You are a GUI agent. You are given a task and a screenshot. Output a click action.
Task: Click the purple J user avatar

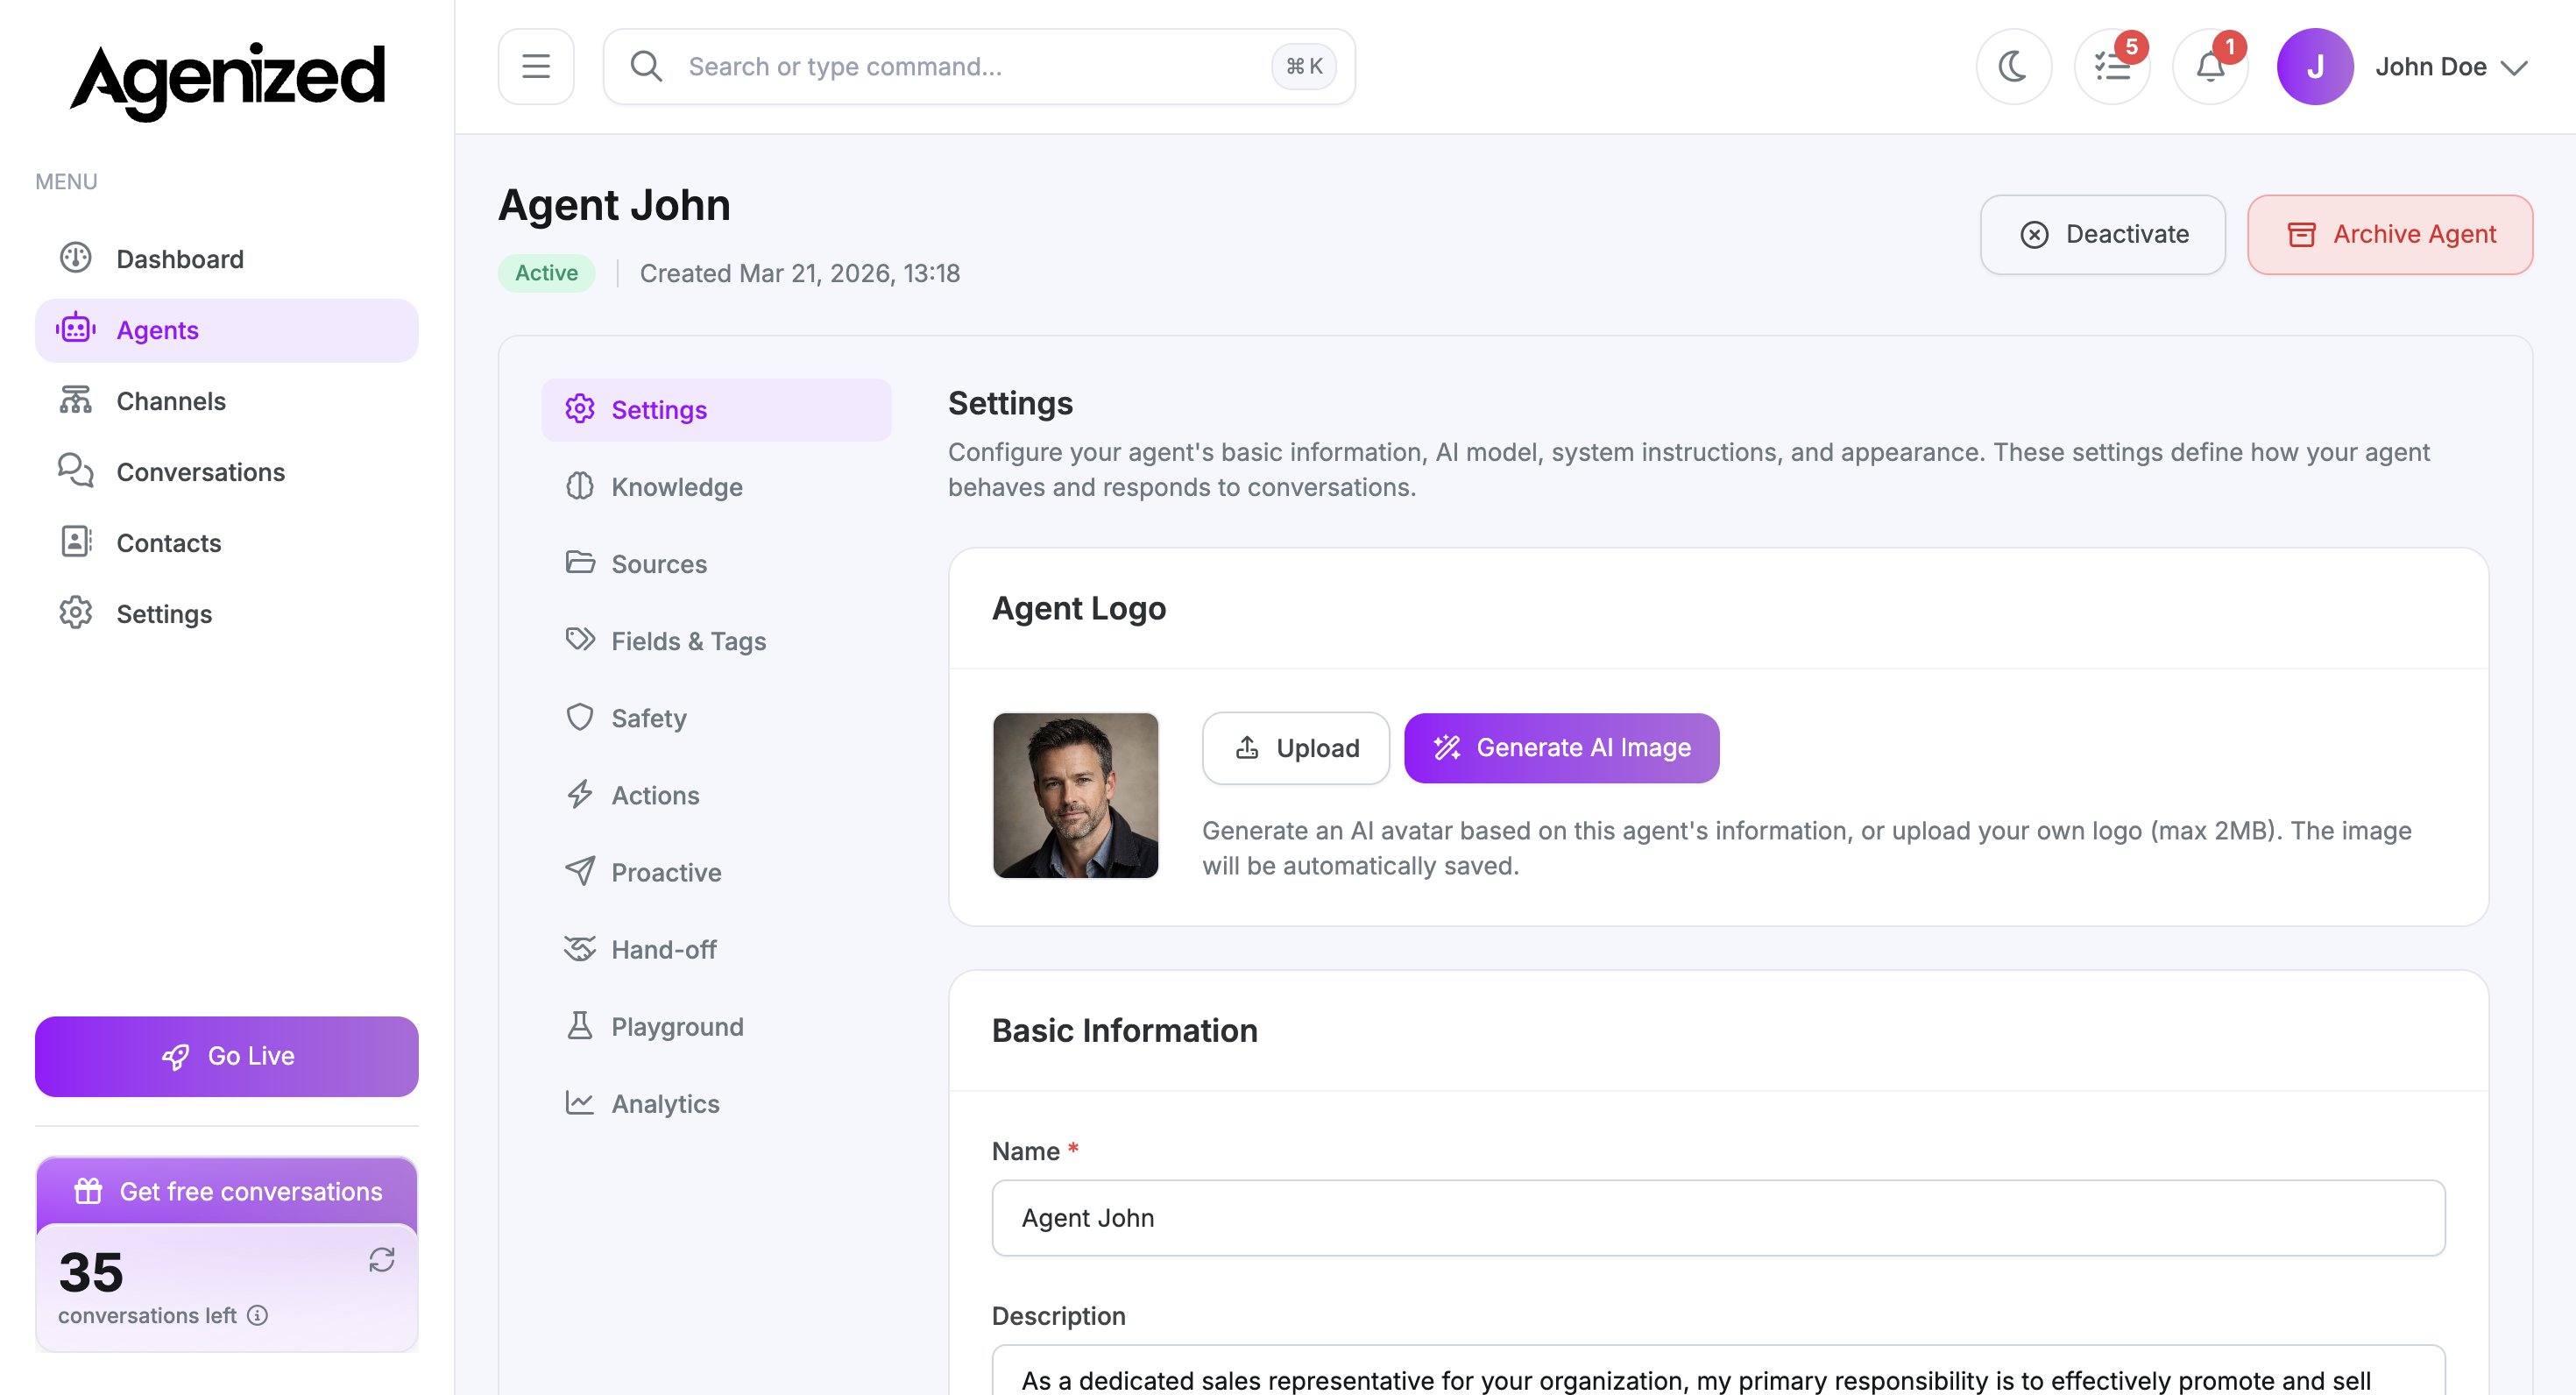[x=2314, y=66]
